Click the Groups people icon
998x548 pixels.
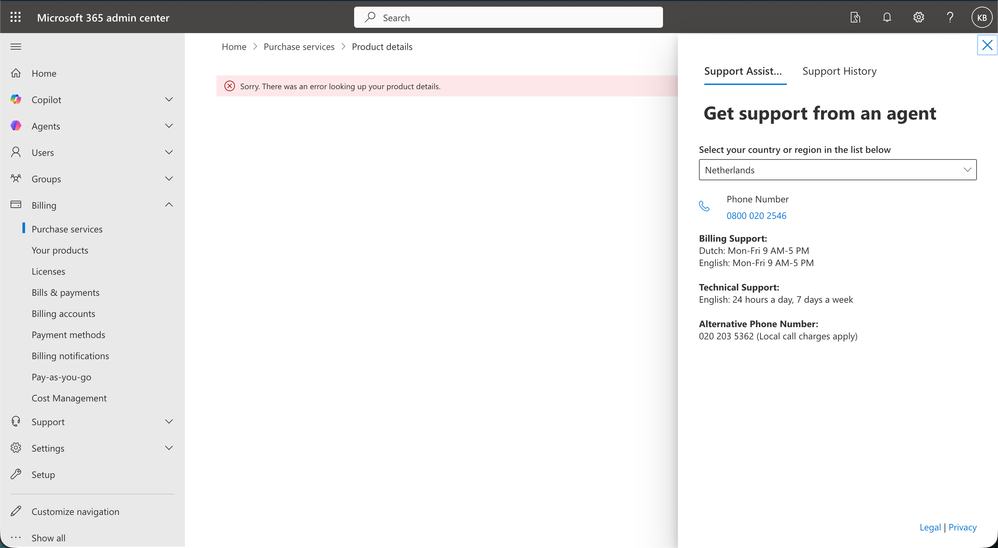coord(16,179)
